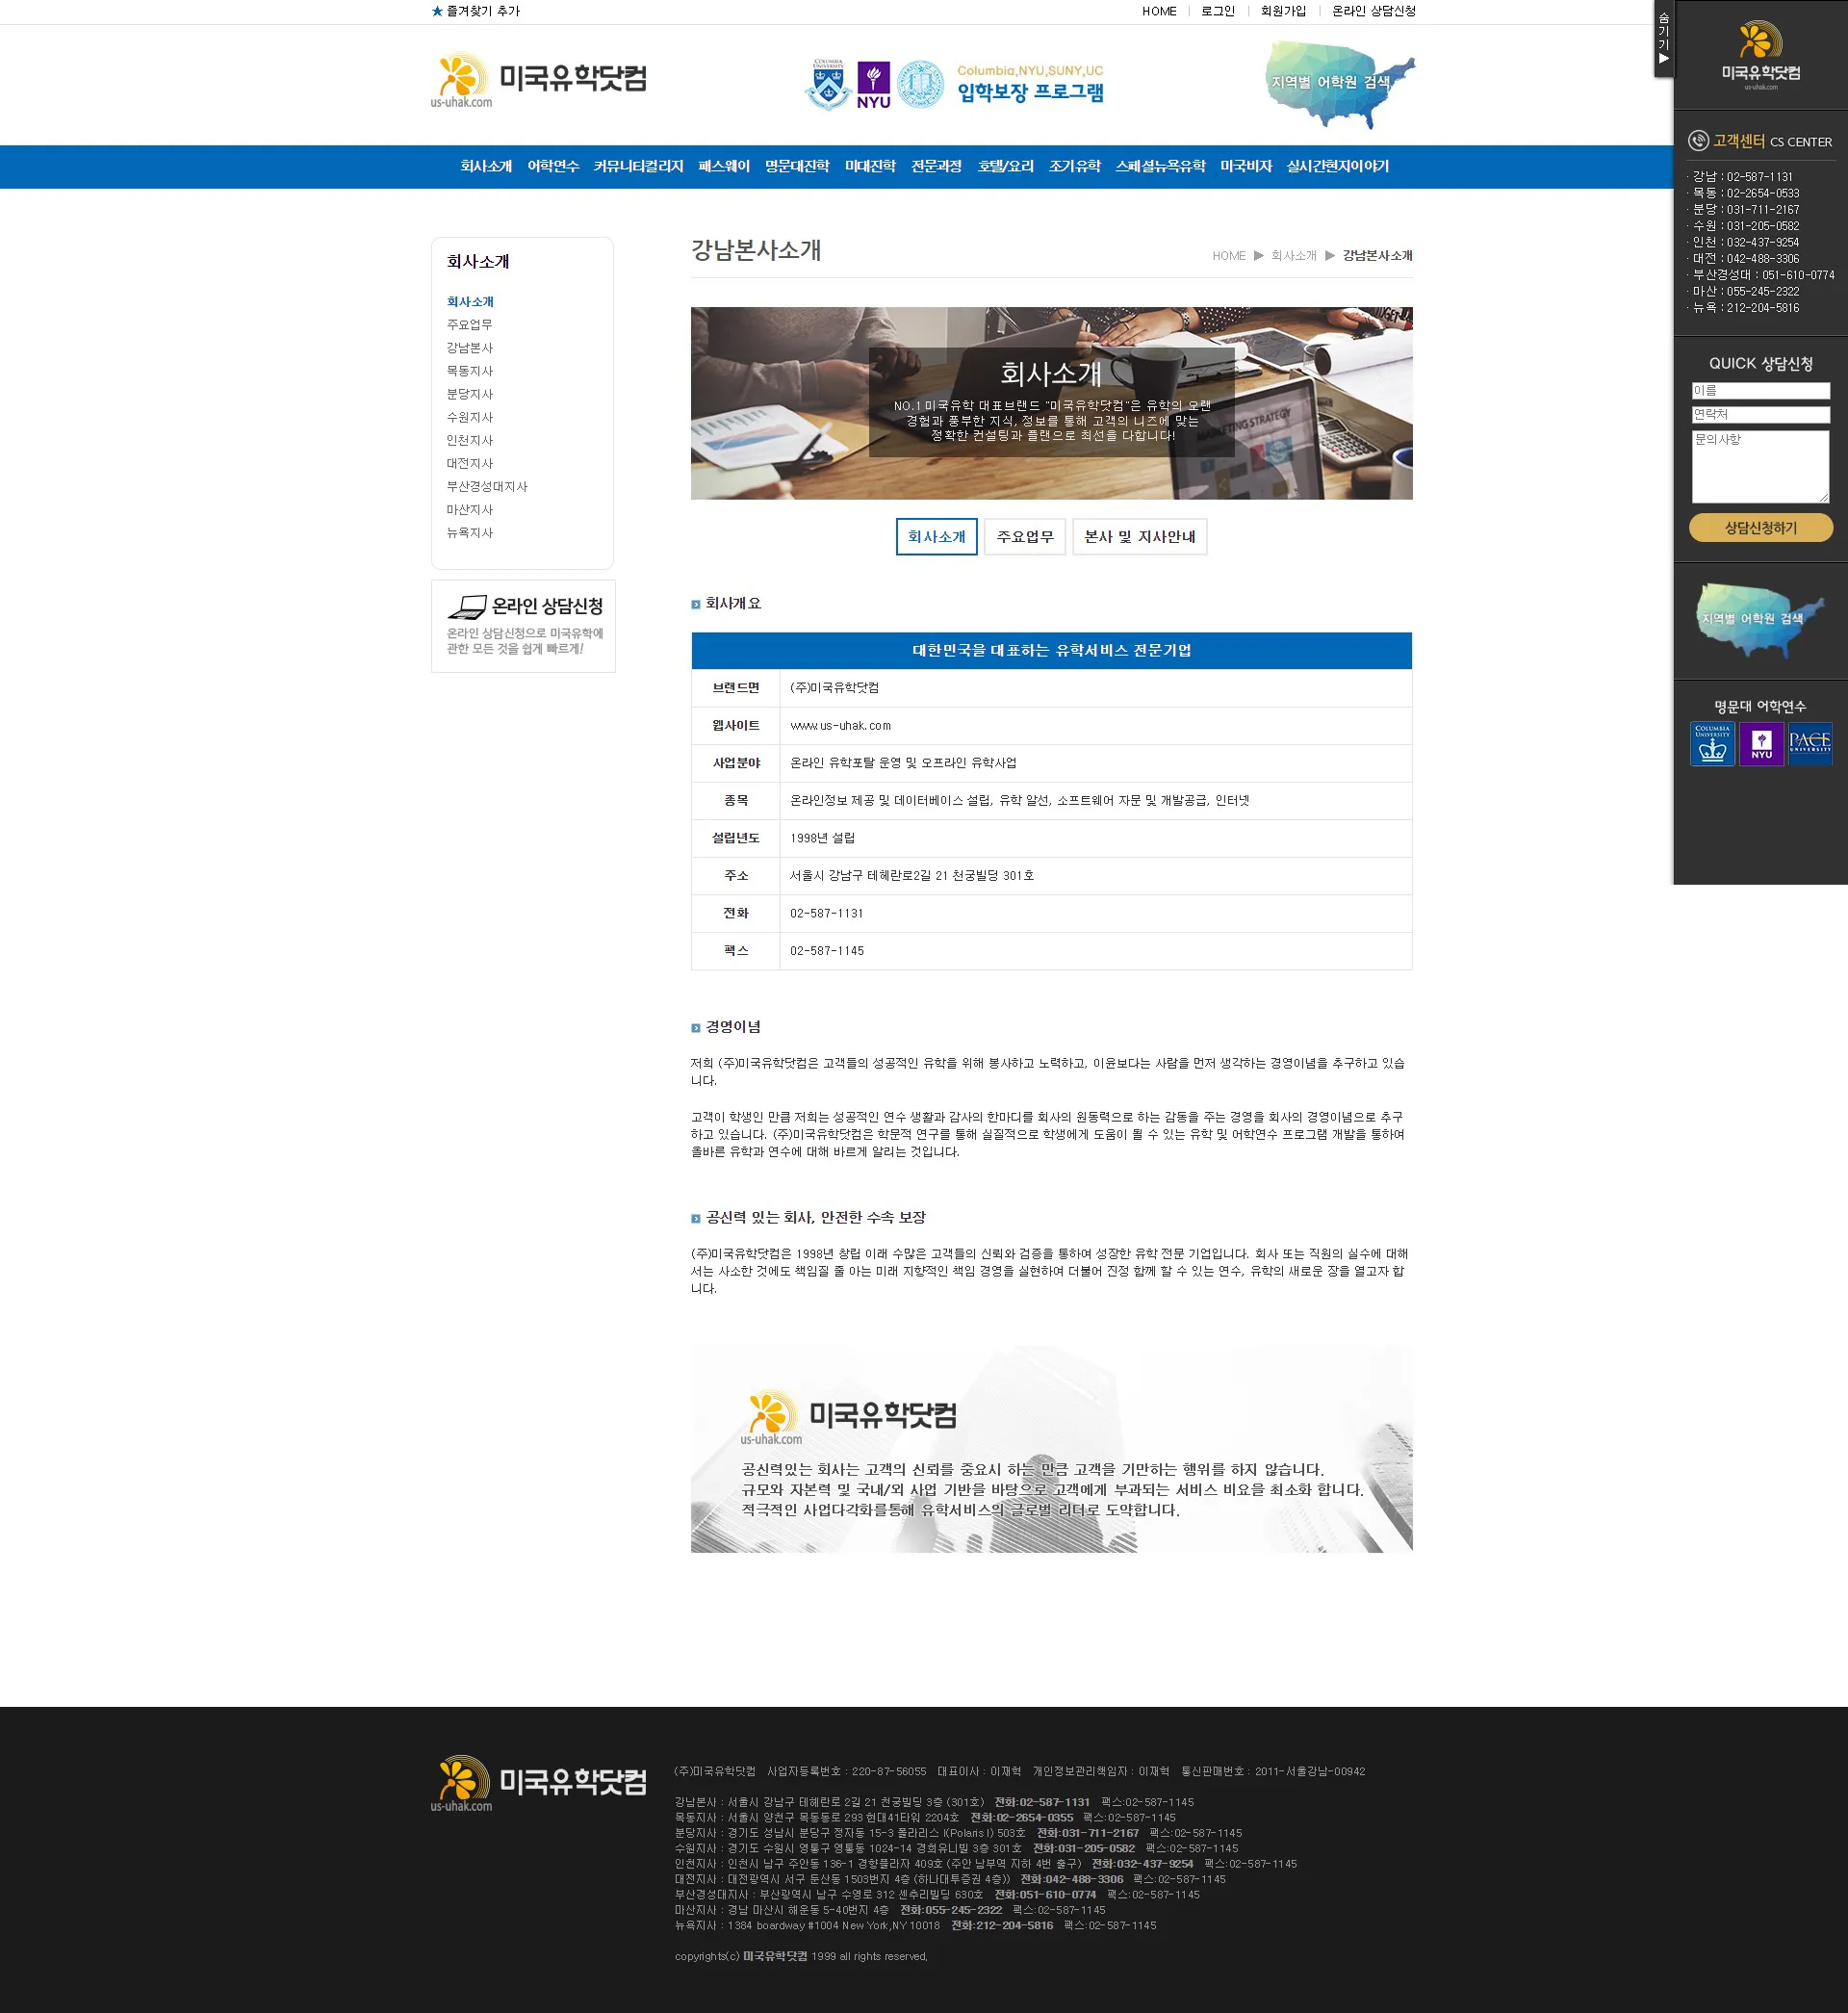This screenshot has width=1848, height=2013.
Task: Open 호텔/요리 menu item
Action: (1006, 167)
